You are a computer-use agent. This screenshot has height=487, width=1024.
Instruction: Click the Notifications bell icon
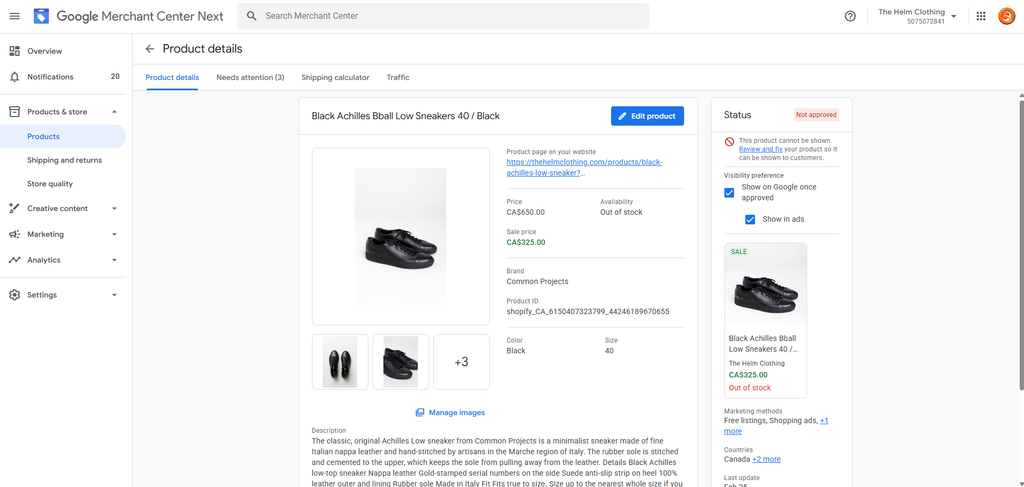coord(14,77)
